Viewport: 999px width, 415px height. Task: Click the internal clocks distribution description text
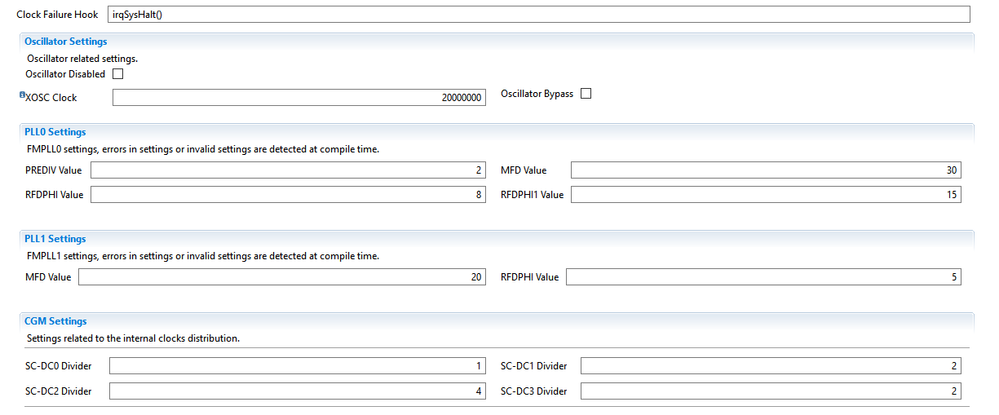pos(133,339)
